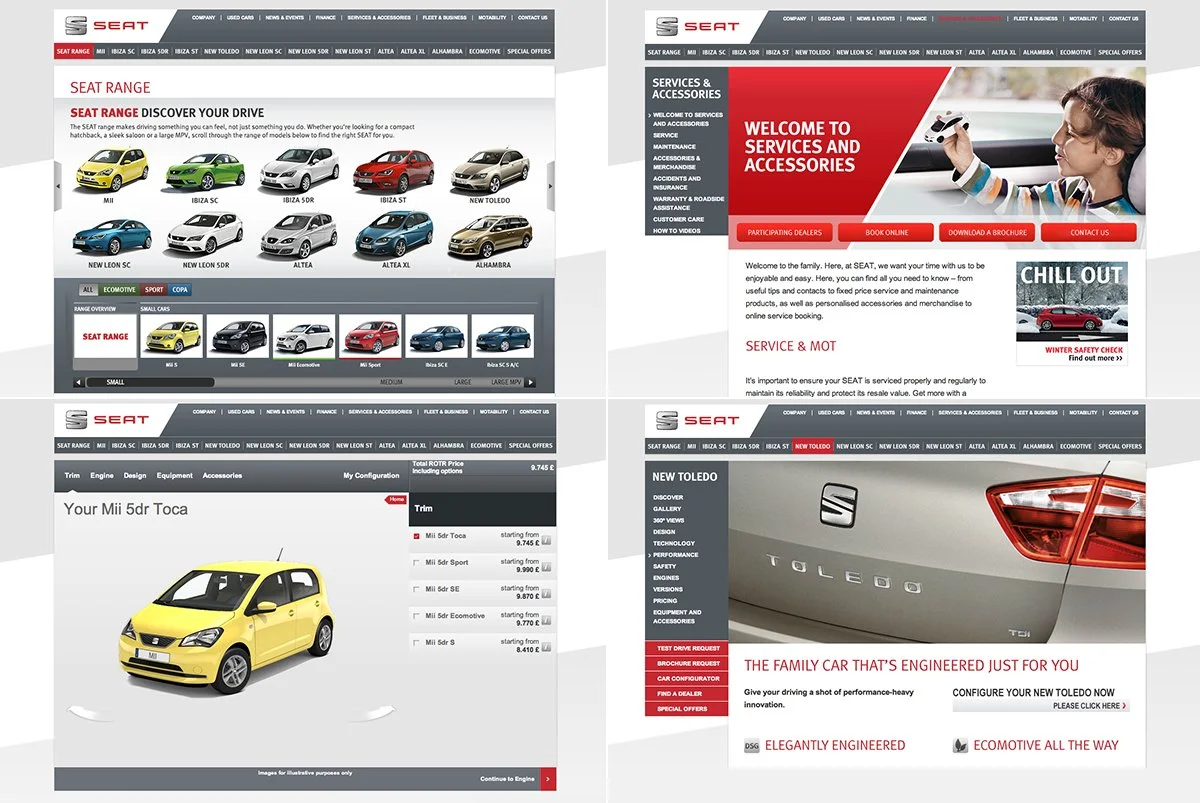Click the right arrow of the car size scrollbar

530,382
